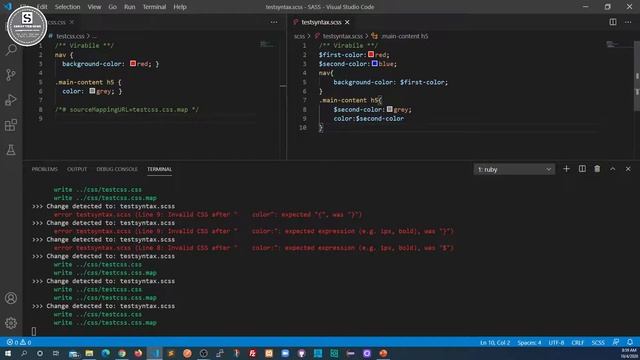
Task: Open the Source Control view
Action: click(11, 75)
